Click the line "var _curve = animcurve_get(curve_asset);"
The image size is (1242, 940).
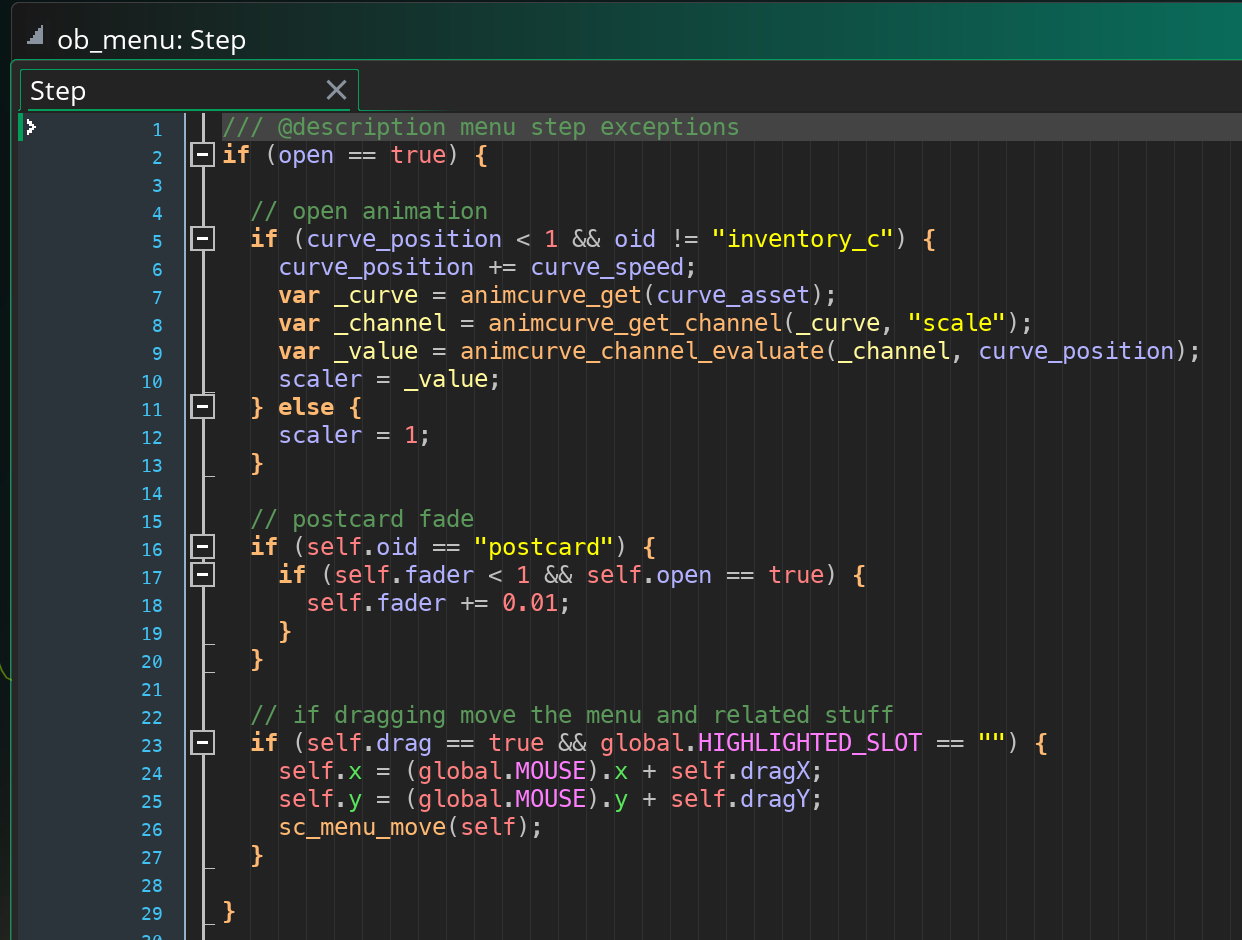click(557, 295)
